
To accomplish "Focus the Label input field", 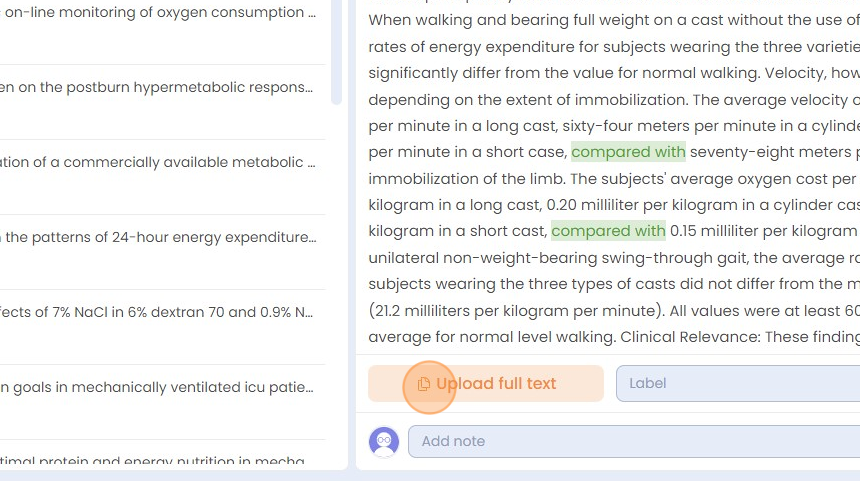I will pyautogui.click(x=738, y=383).
